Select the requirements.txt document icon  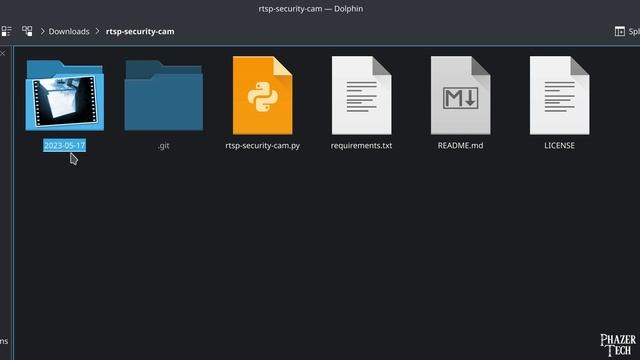[362, 95]
